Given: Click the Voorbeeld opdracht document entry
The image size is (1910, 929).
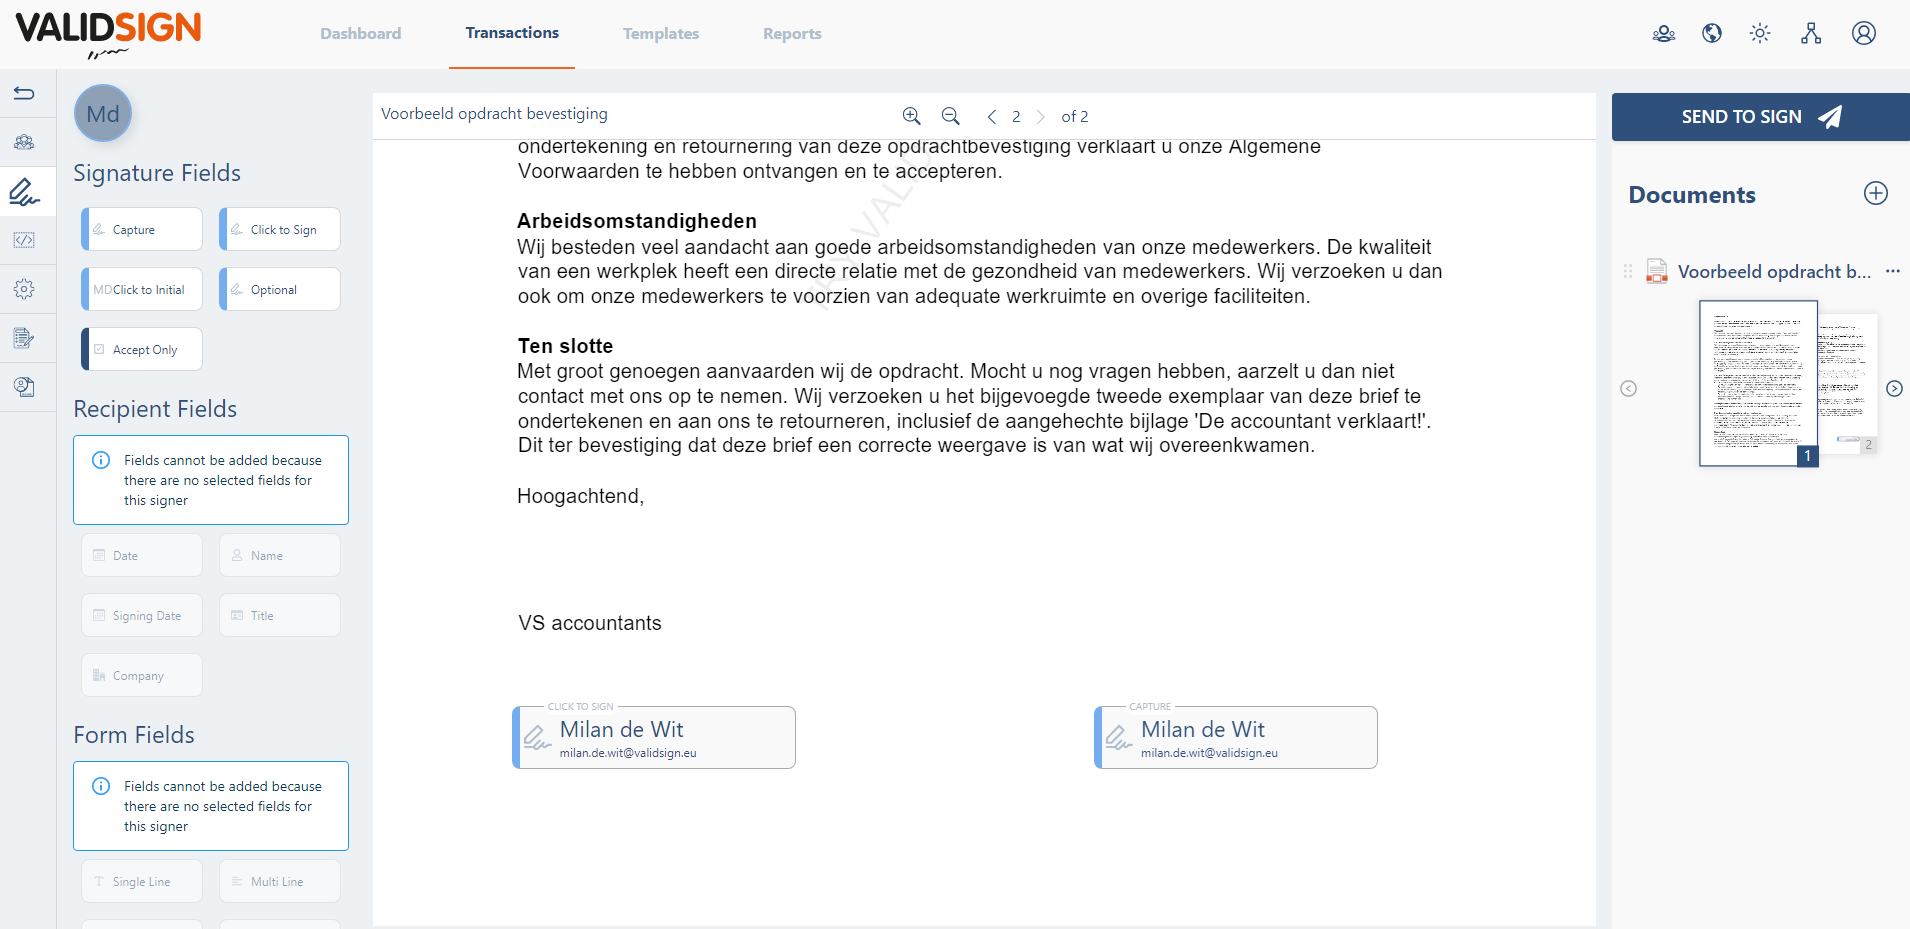Looking at the screenshot, I should 1774,271.
